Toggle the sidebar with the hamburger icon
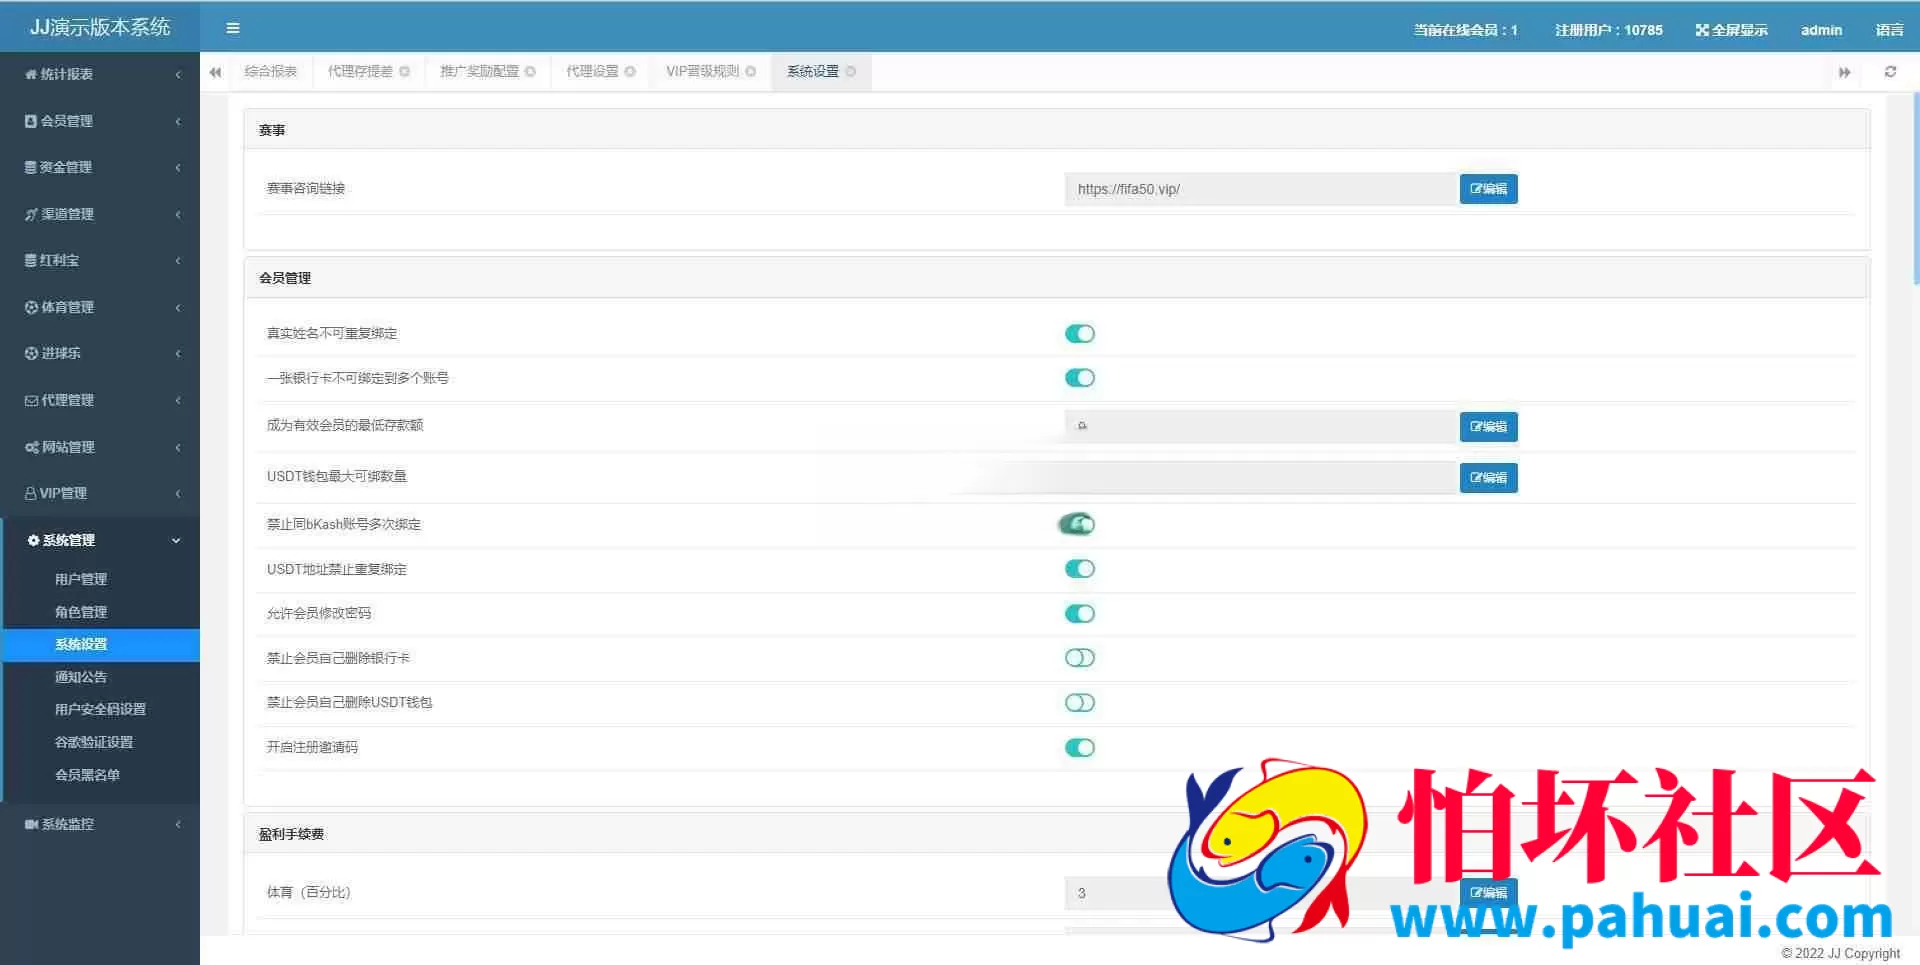 pos(233,28)
